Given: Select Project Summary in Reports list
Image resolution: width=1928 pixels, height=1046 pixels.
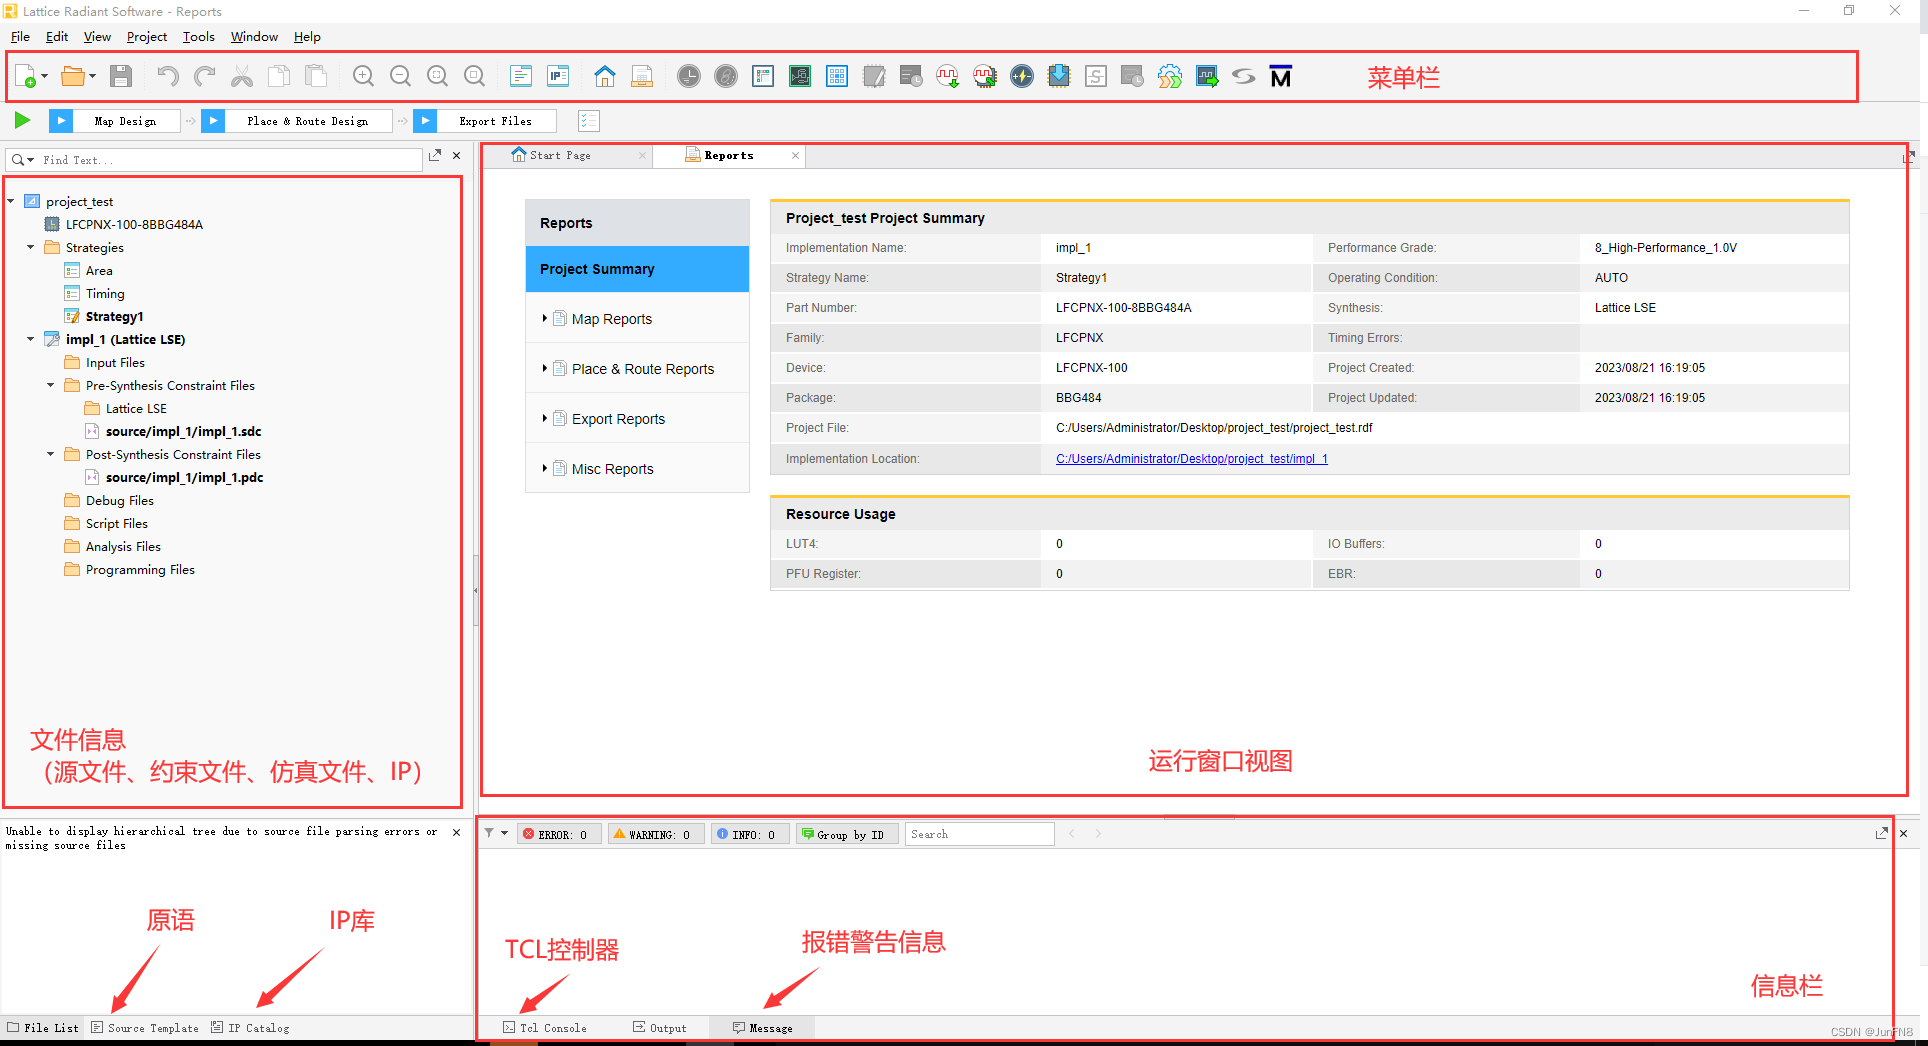Looking at the screenshot, I should [637, 269].
